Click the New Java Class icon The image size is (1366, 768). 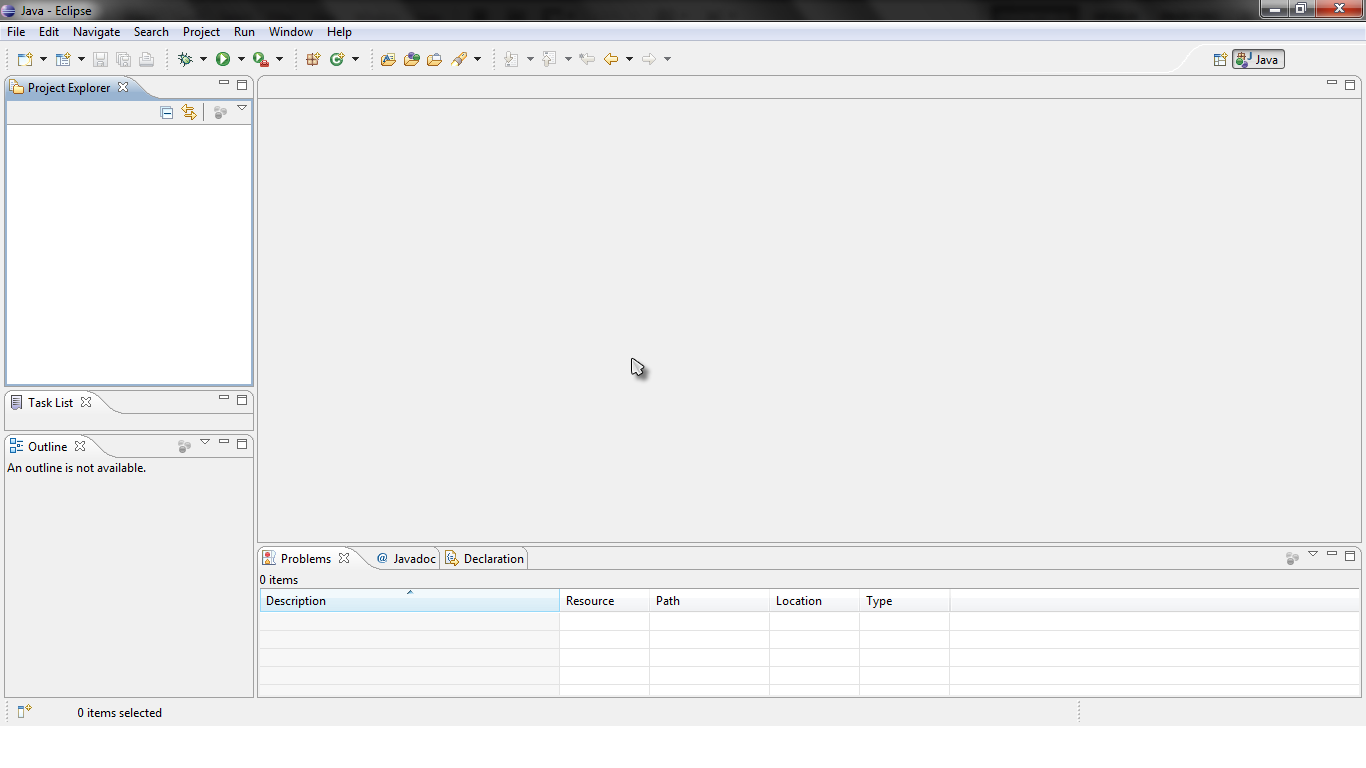pos(337,60)
